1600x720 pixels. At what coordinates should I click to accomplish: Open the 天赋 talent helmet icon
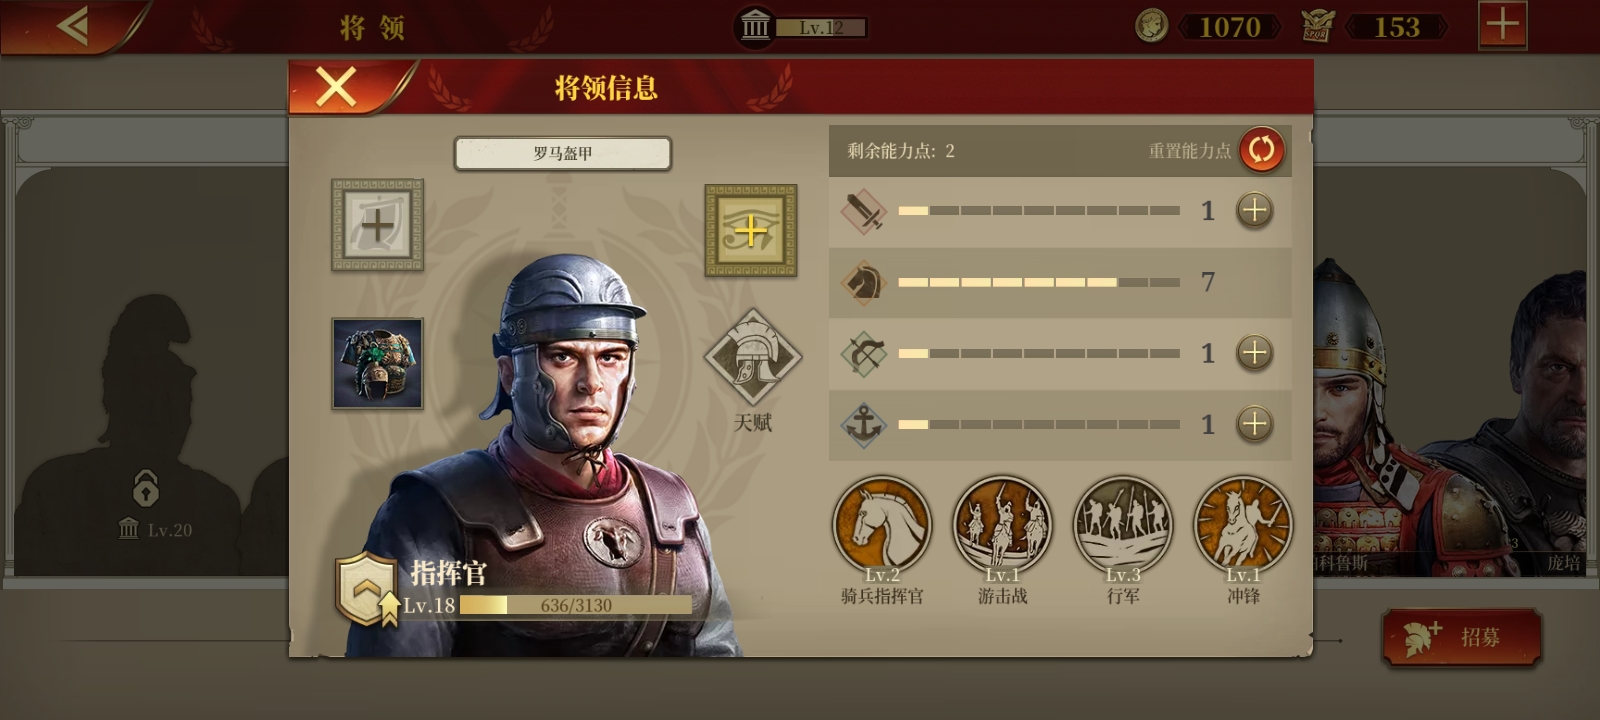752,358
